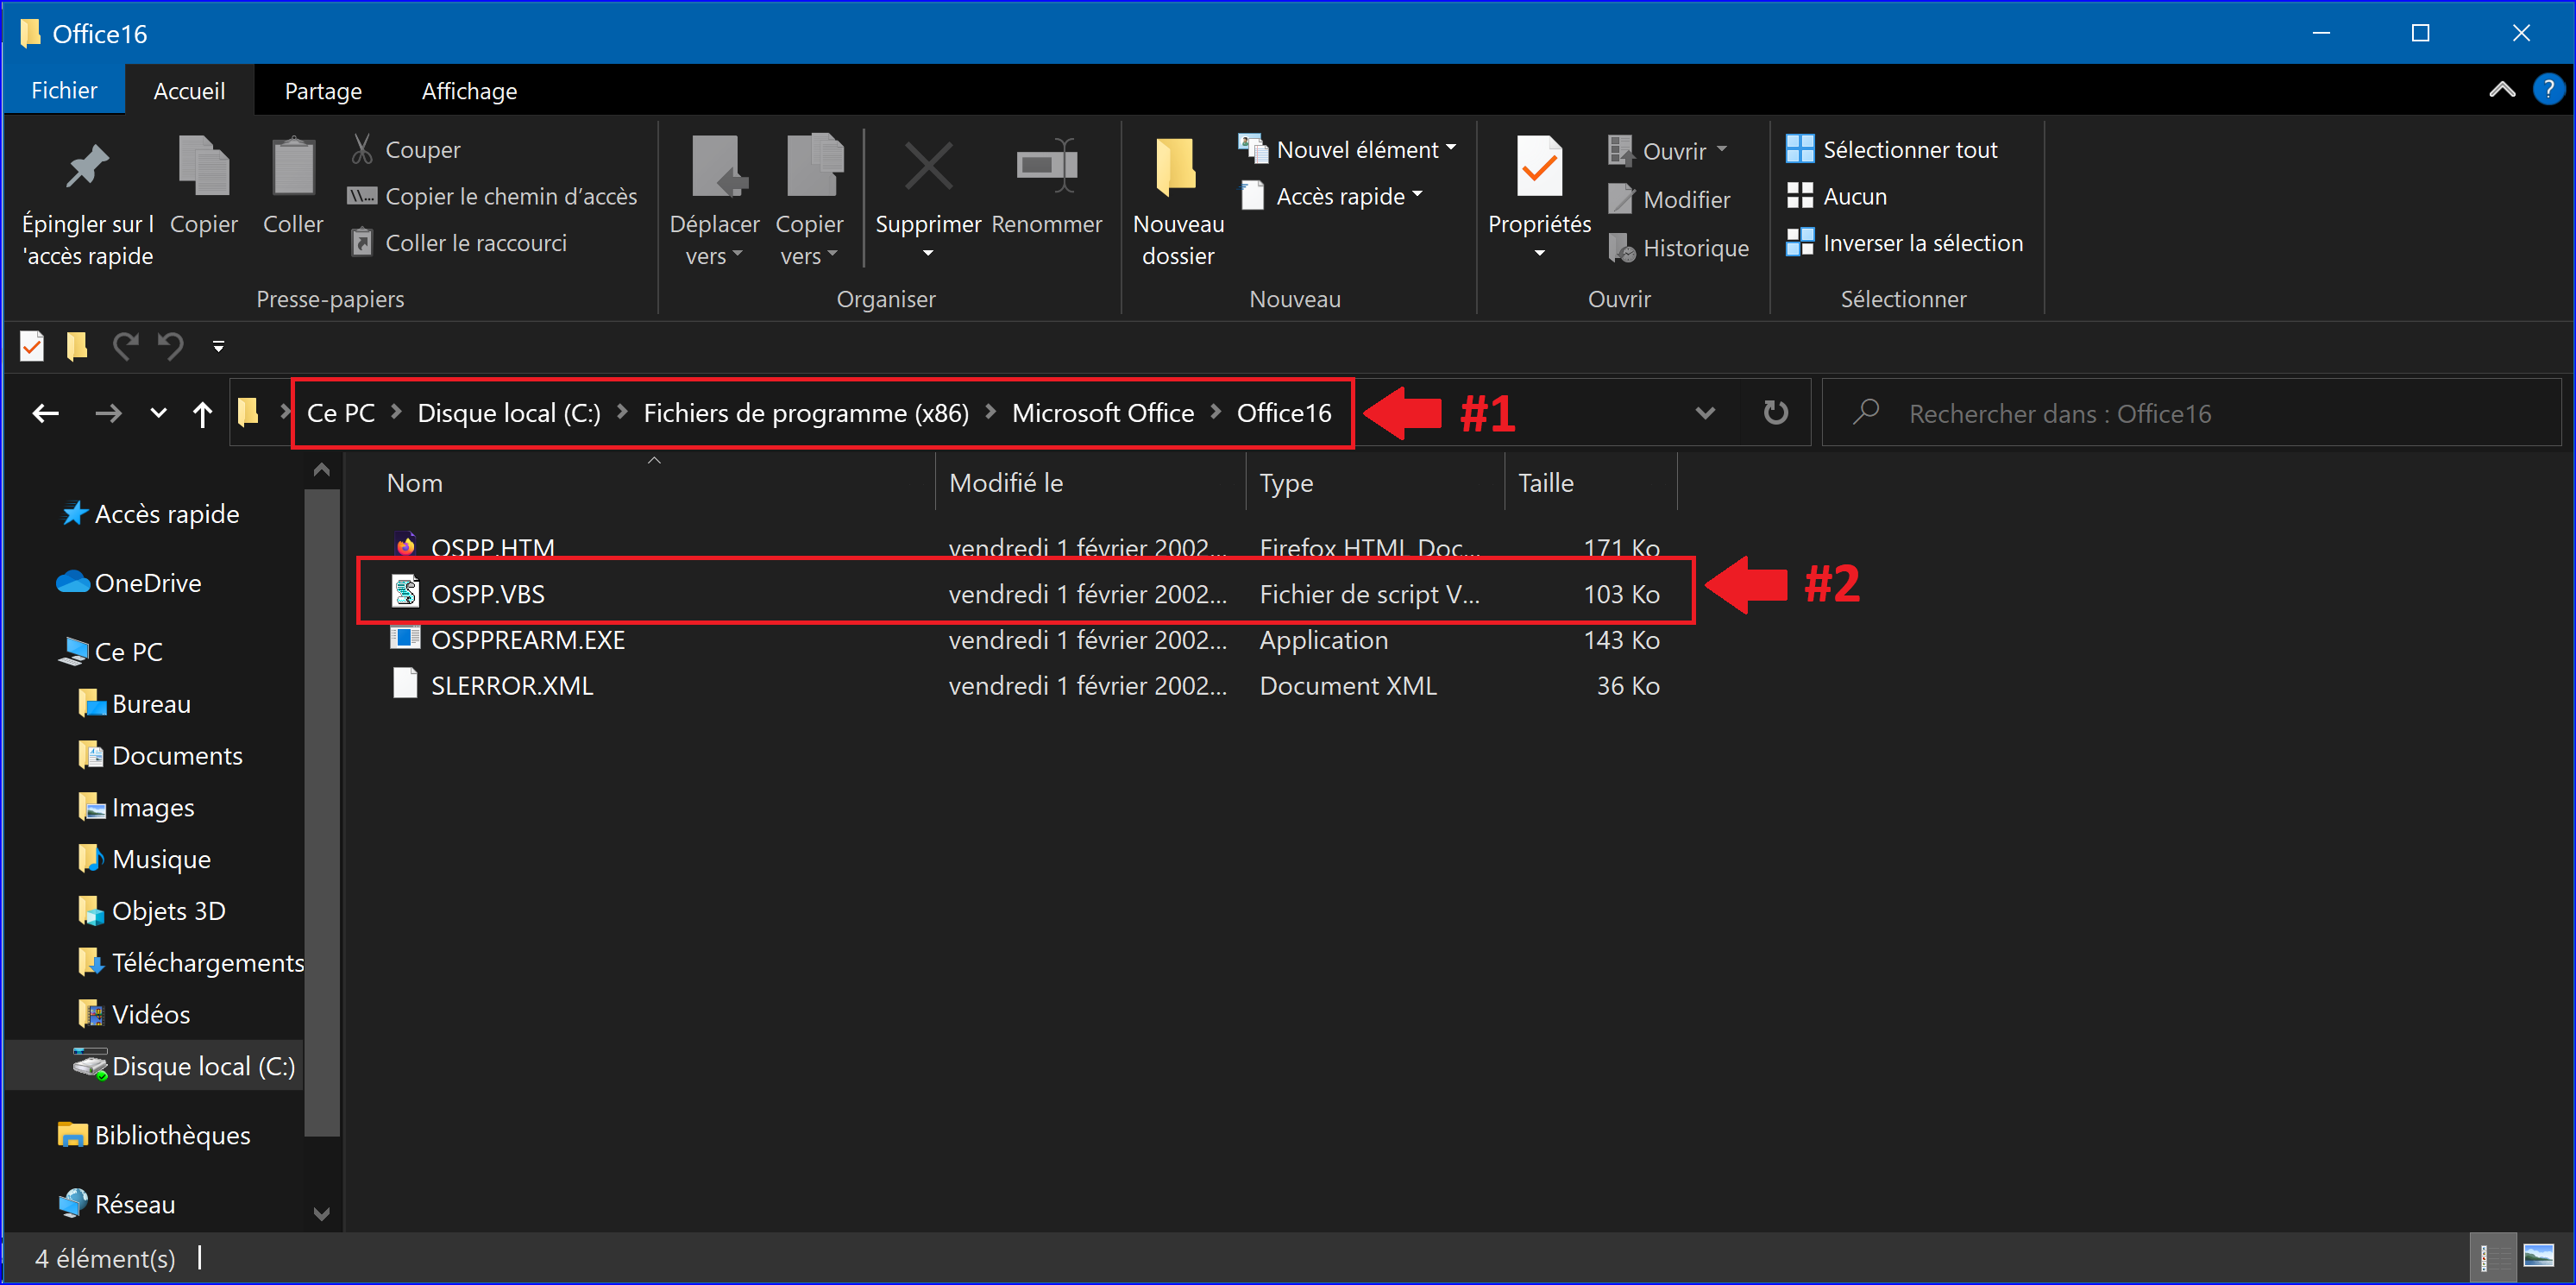This screenshot has height=1285, width=2576.
Task: Open the blue Help question icon
Action: (2548, 89)
